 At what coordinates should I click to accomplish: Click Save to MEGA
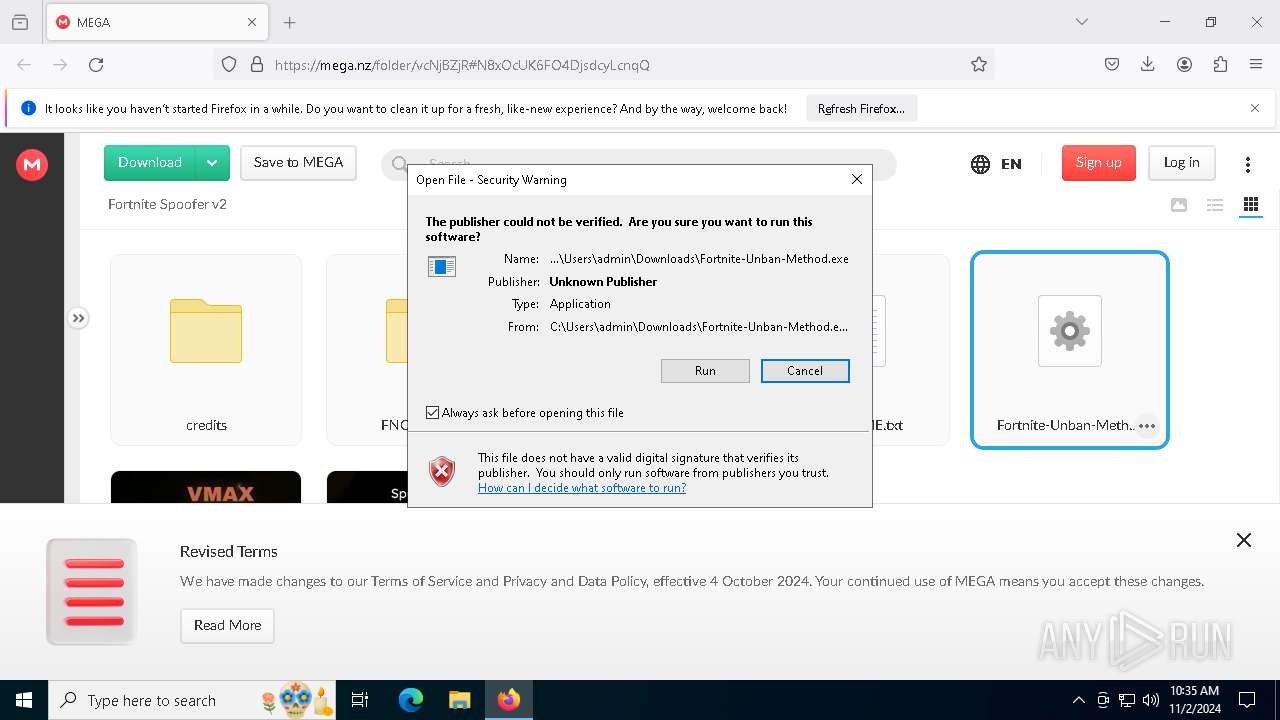pyautogui.click(x=298, y=163)
